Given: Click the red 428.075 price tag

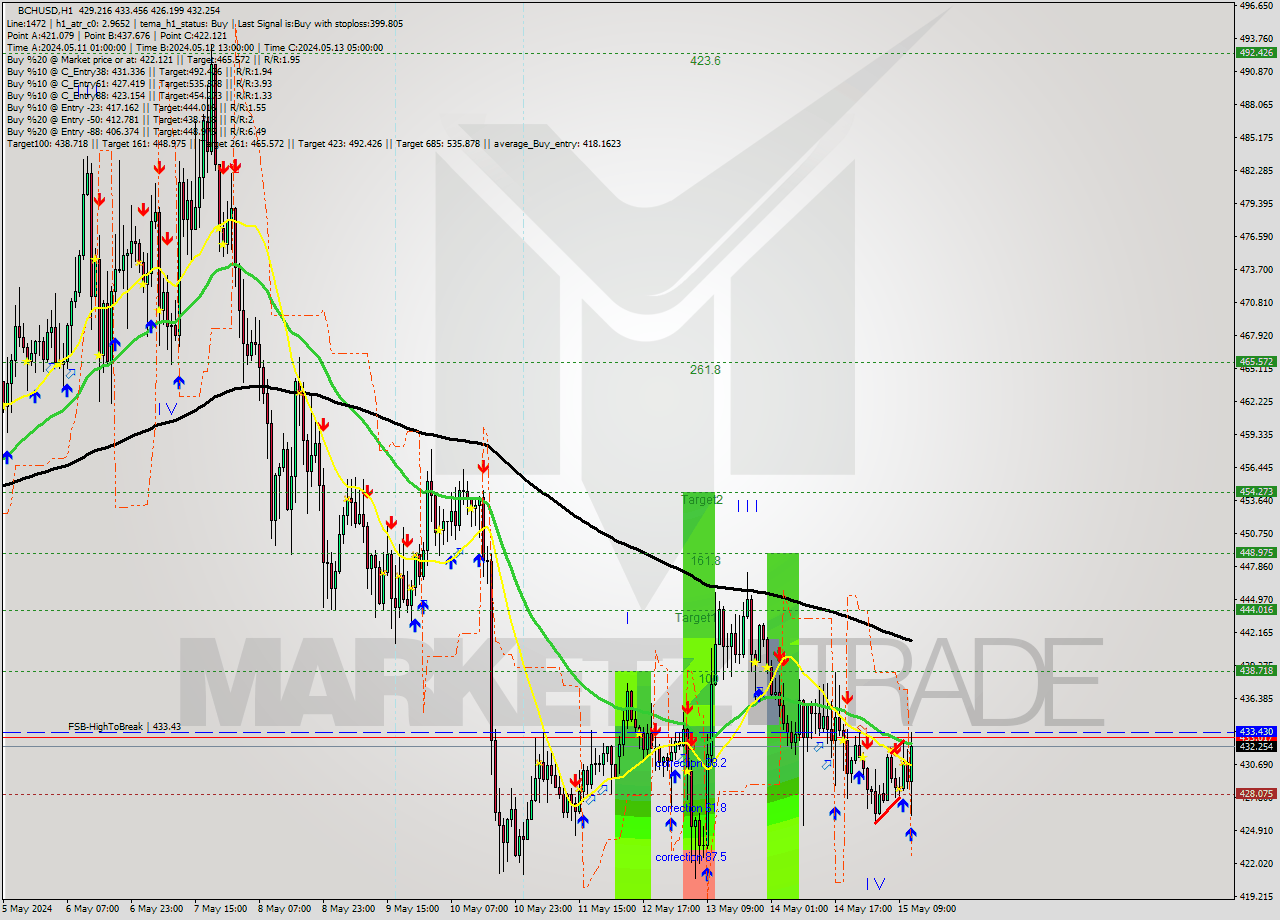Looking at the screenshot, I should (1256, 794).
